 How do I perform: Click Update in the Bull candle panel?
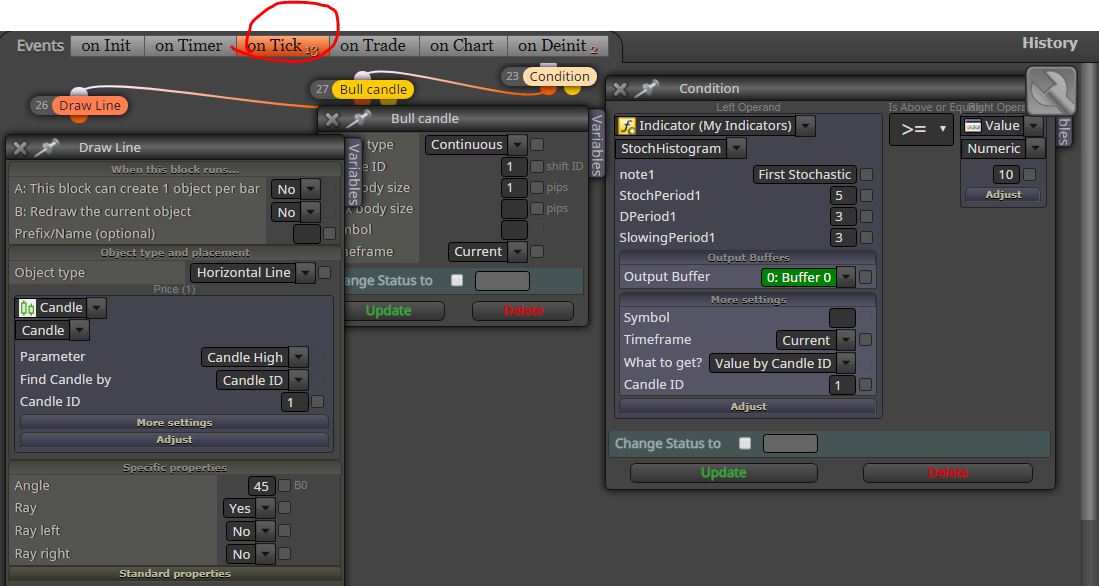(388, 311)
